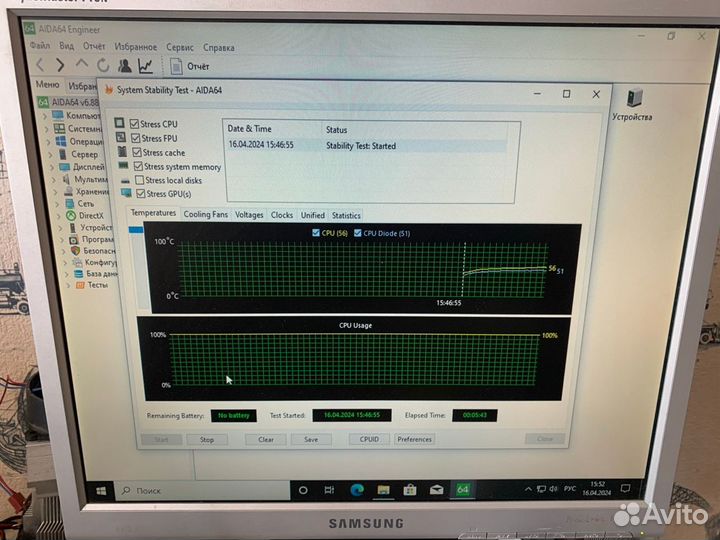Viewport: 720px width, 540px height.
Task: Expand the Сервер tree node
Action: click(x=48, y=155)
